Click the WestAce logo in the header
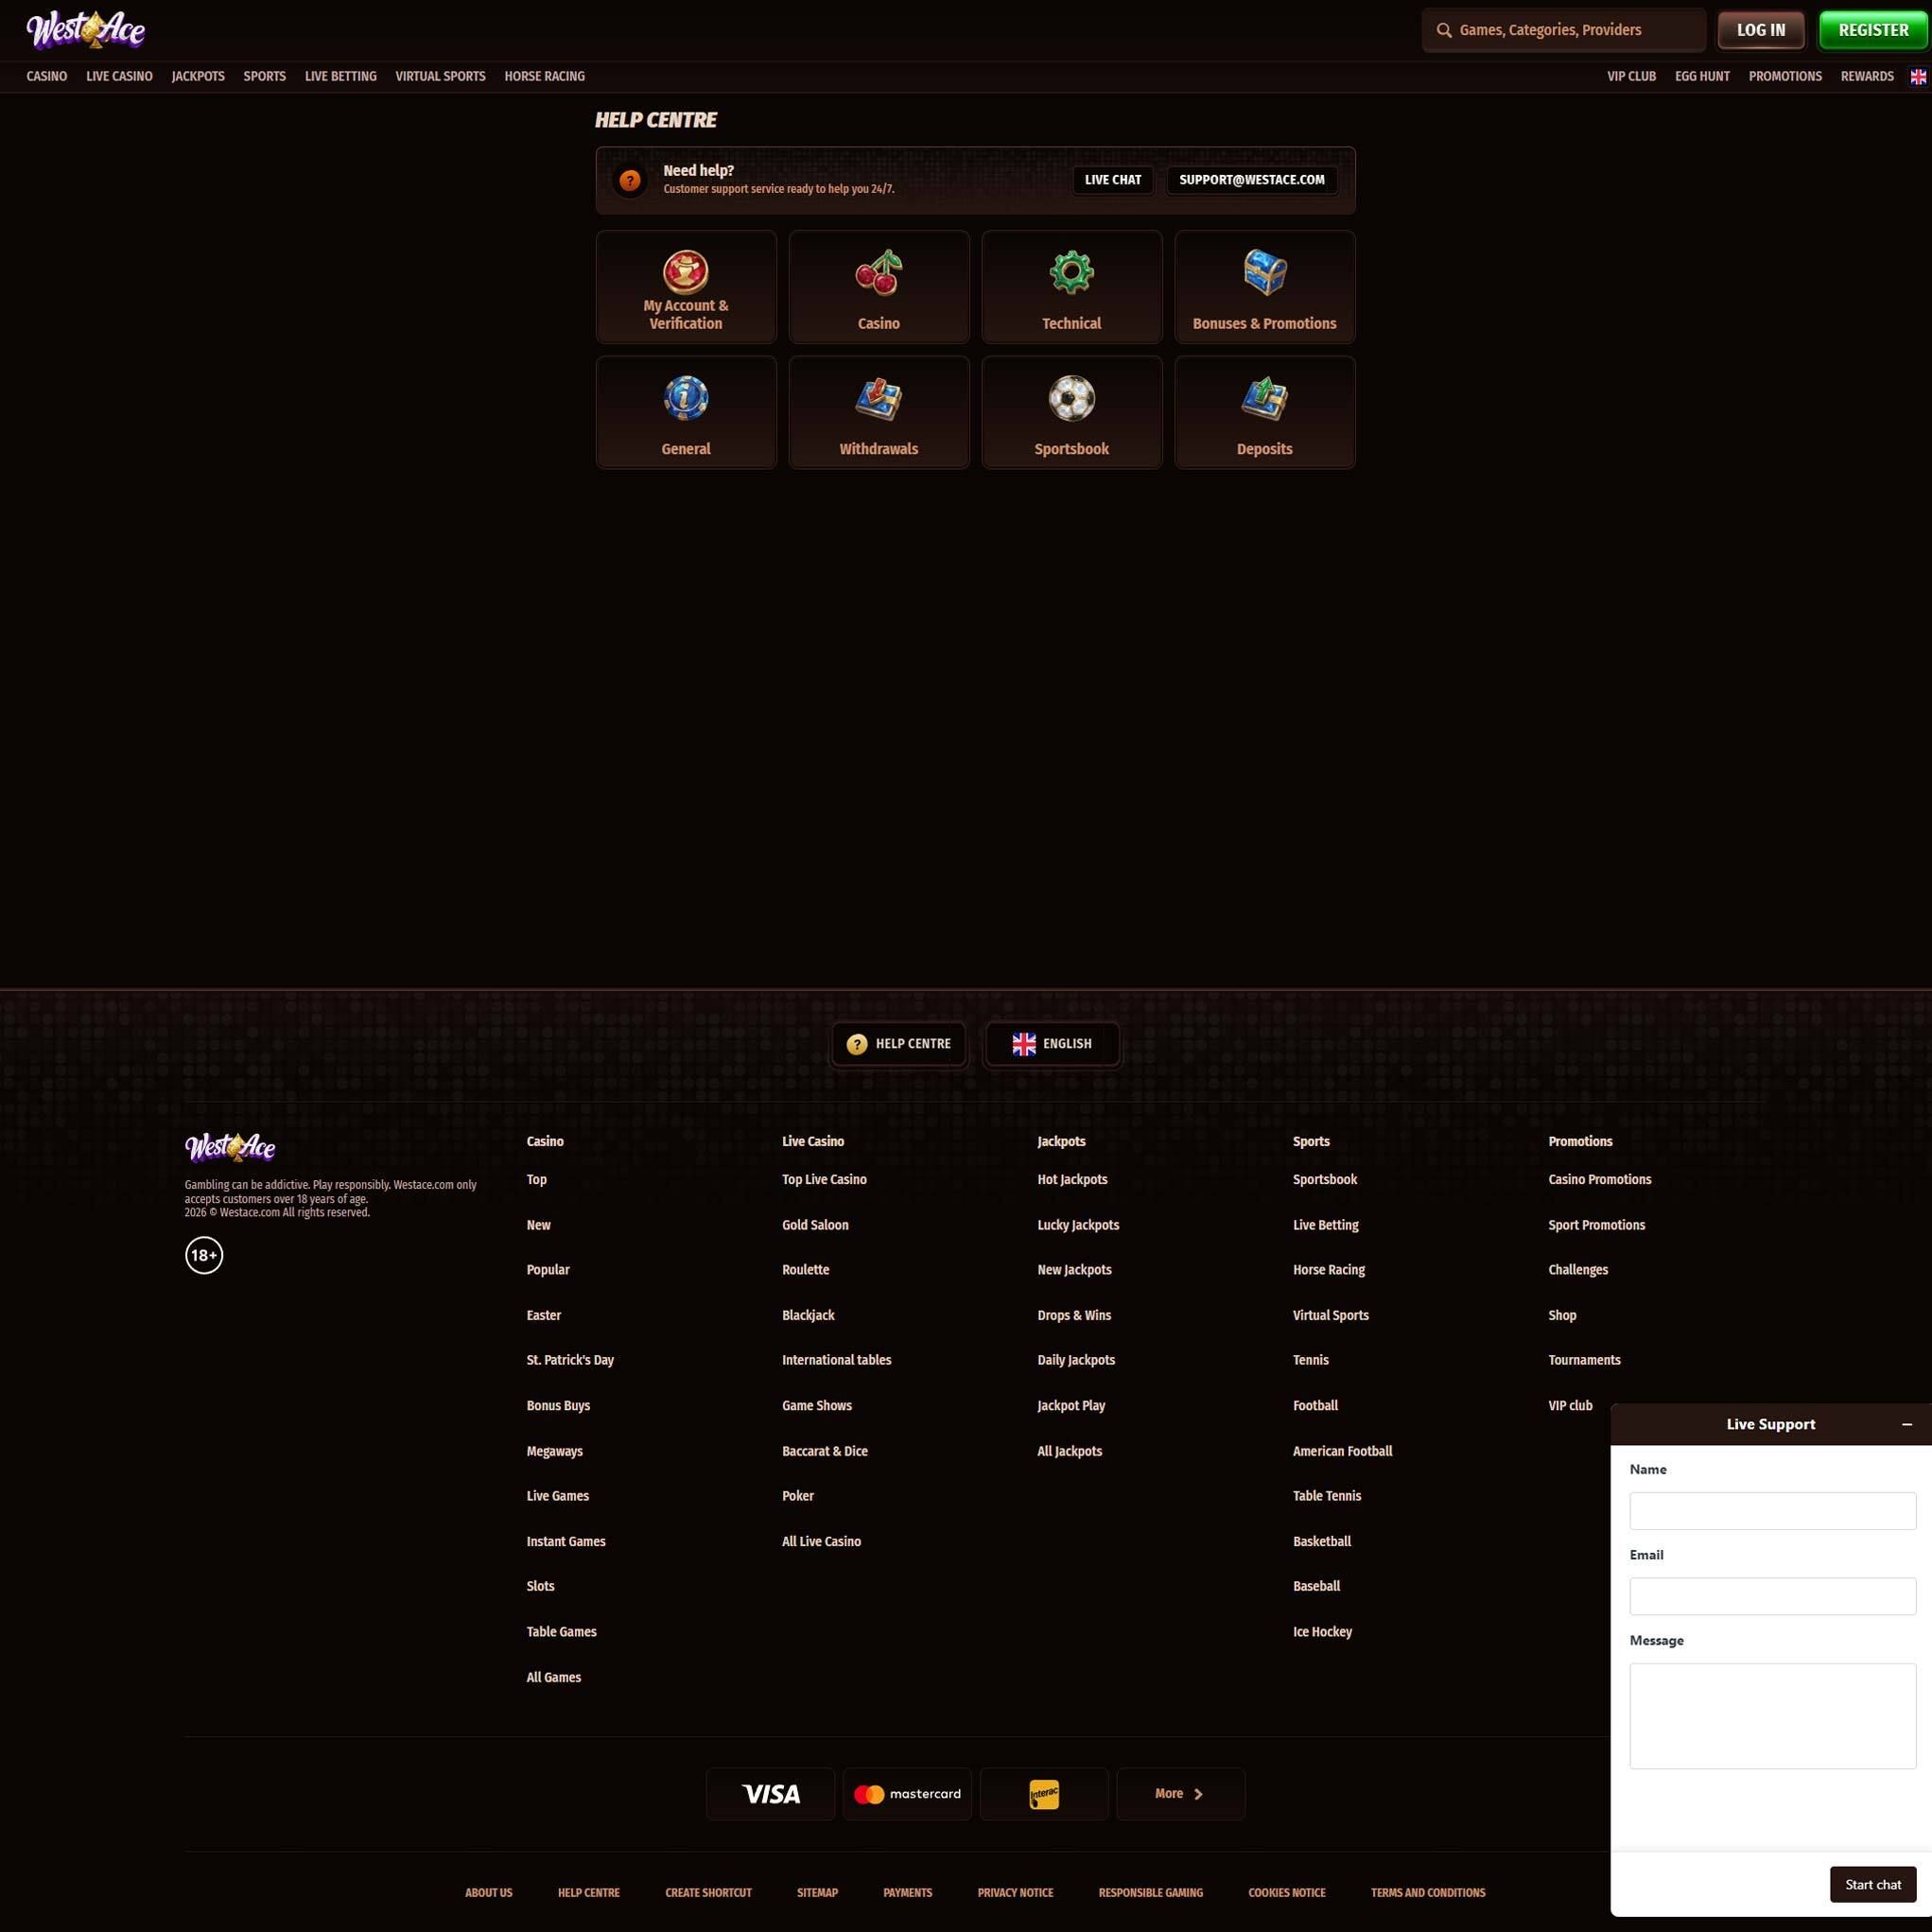The image size is (1932, 1932). pos(86,30)
